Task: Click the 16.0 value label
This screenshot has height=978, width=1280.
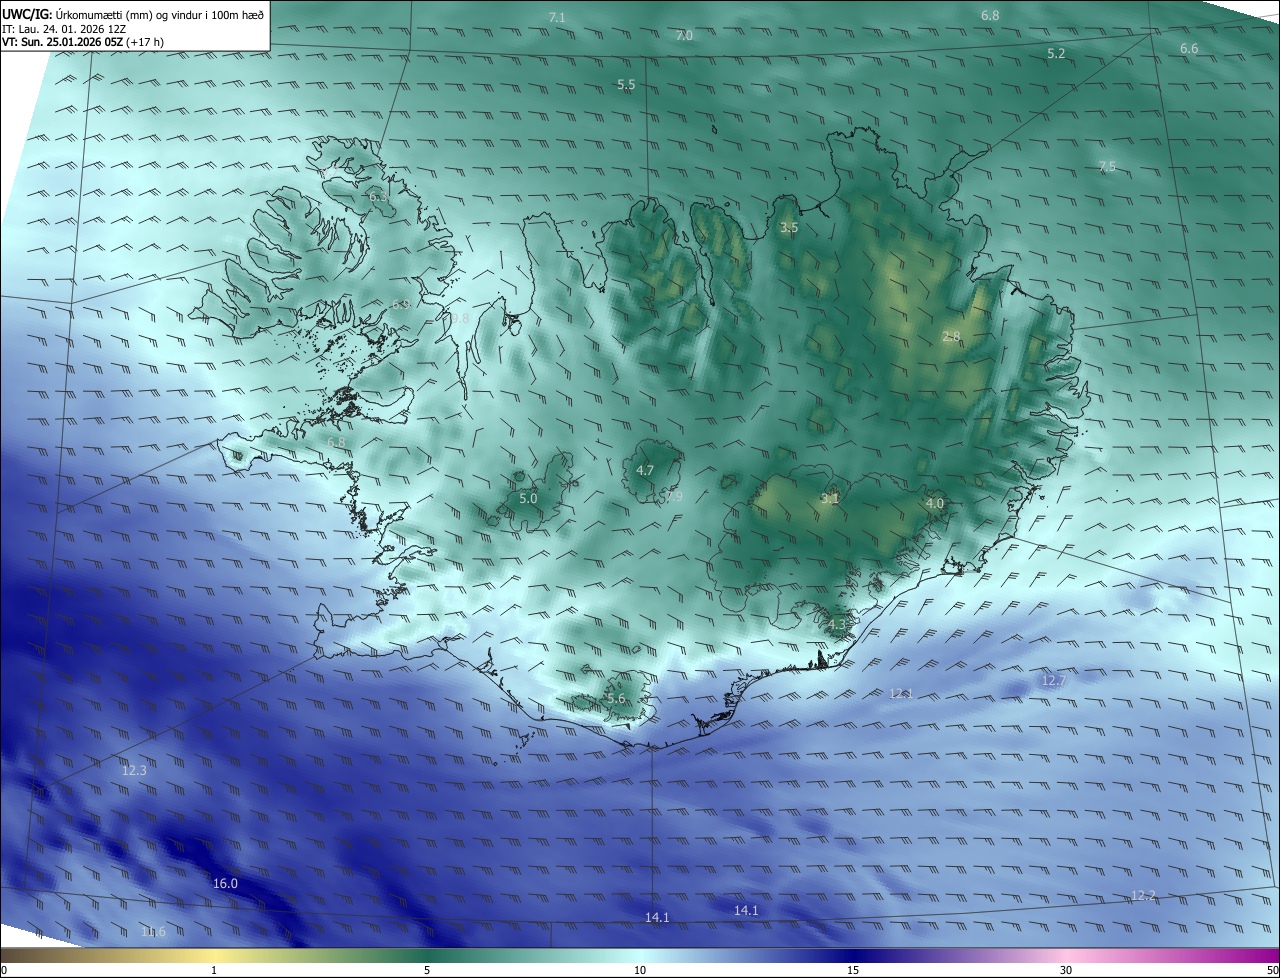Action: pos(226,883)
